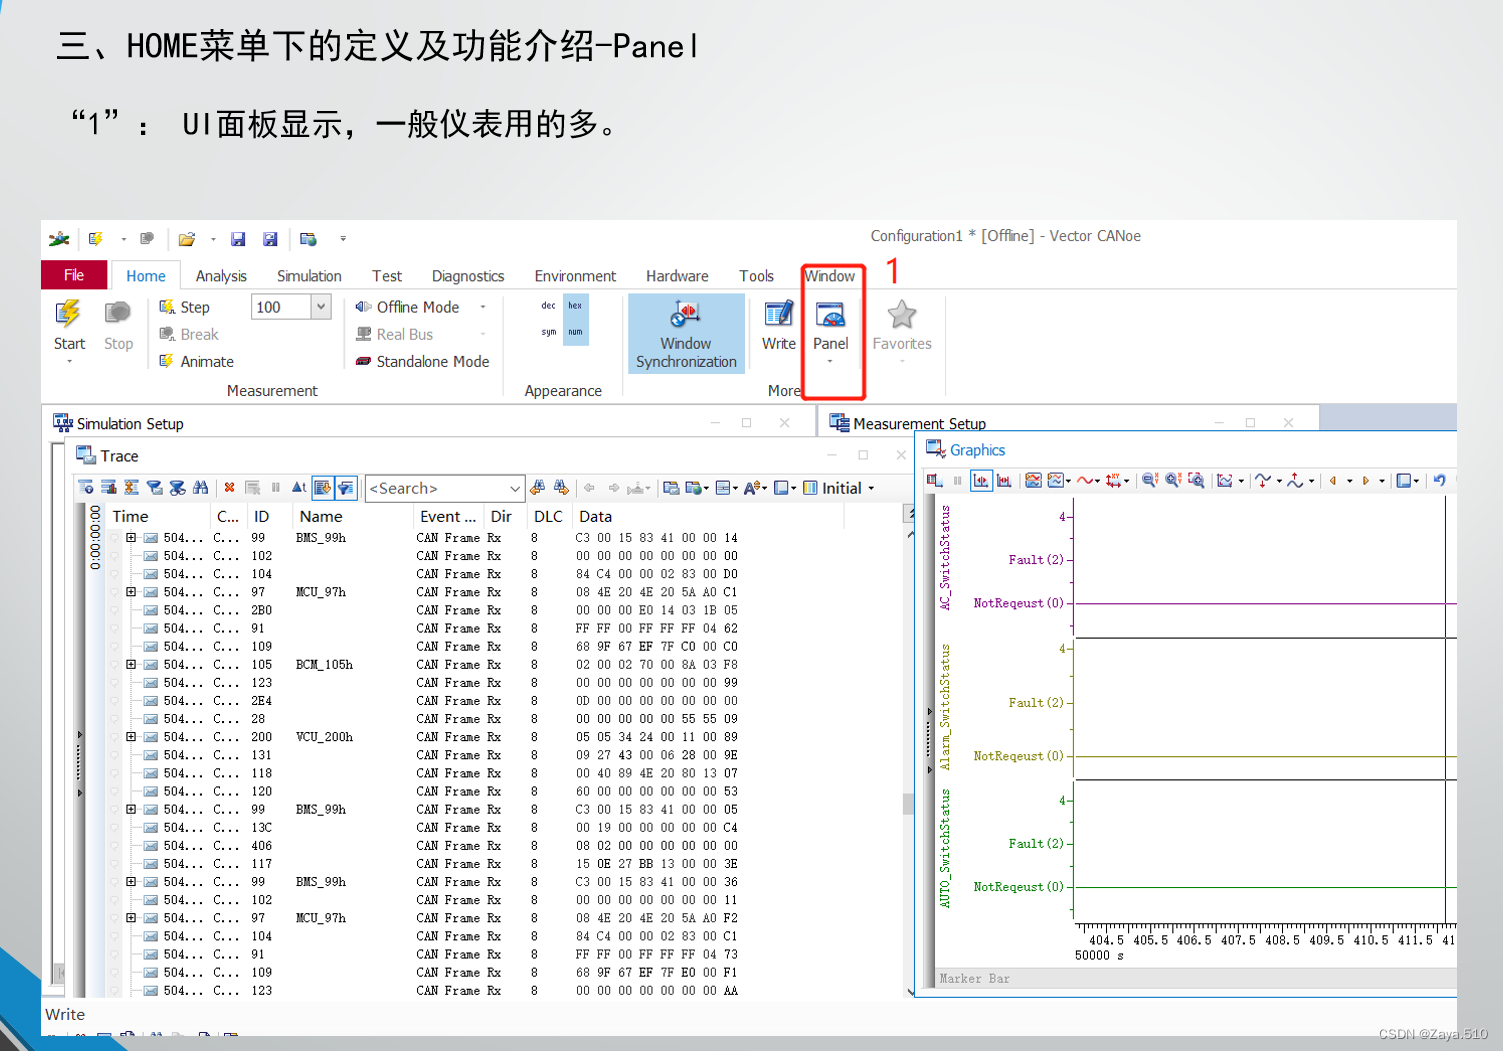Click Graphics difference cursor icon

[1004, 480]
